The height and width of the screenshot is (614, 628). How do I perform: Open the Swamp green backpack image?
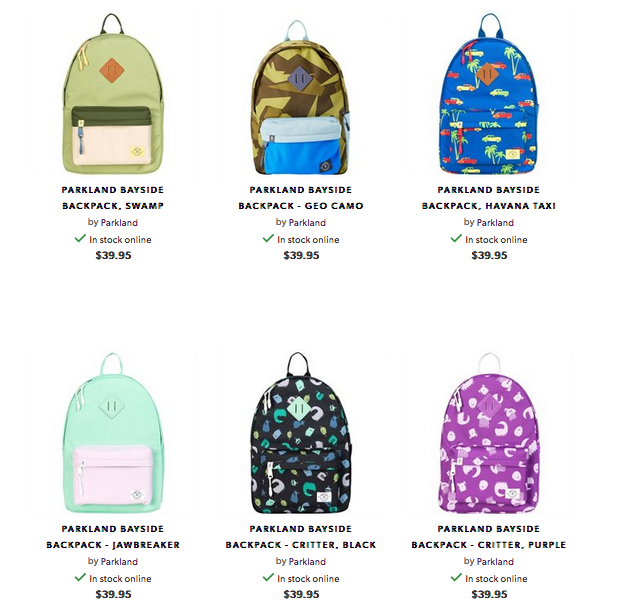(x=113, y=94)
